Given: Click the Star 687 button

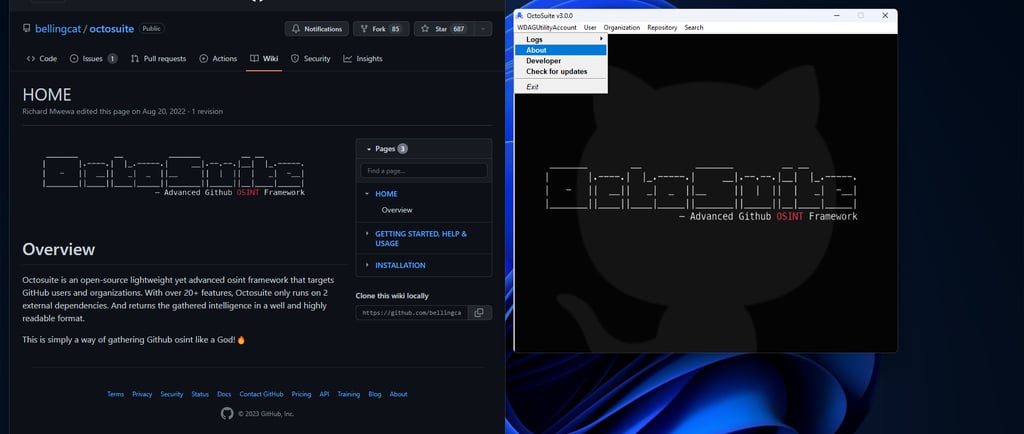Looking at the screenshot, I should click(x=444, y=29).
